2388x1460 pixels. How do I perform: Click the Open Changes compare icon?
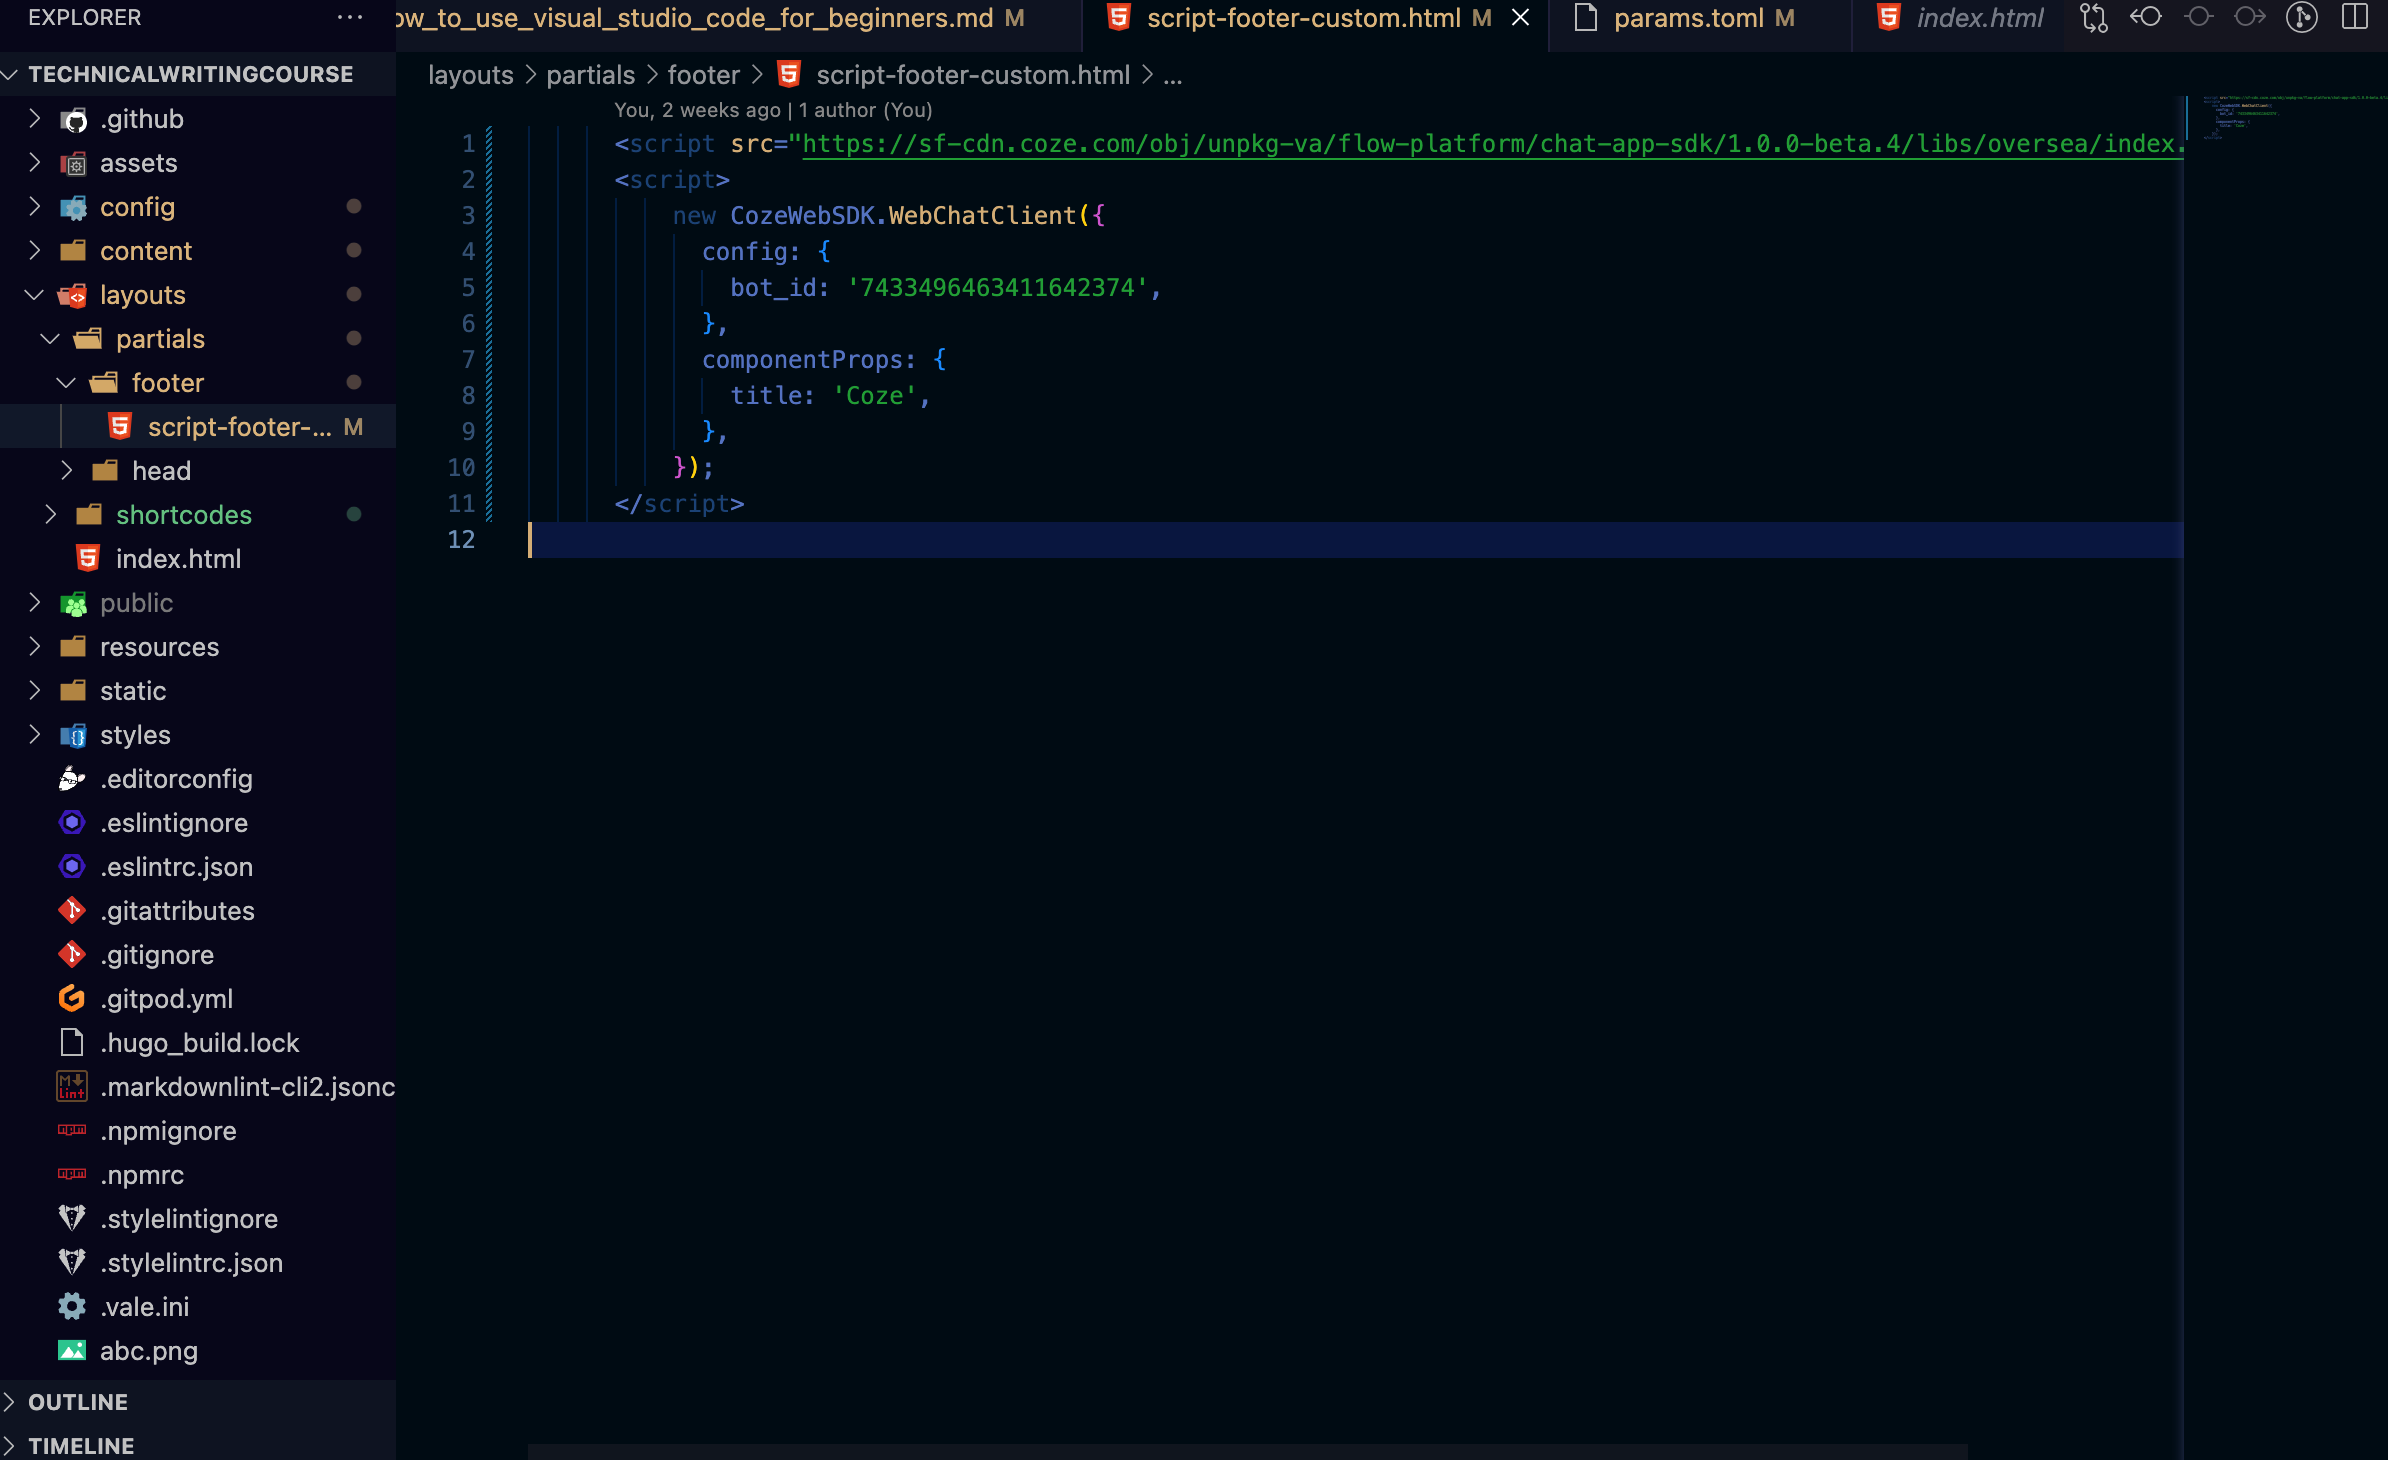(2093, 18)
